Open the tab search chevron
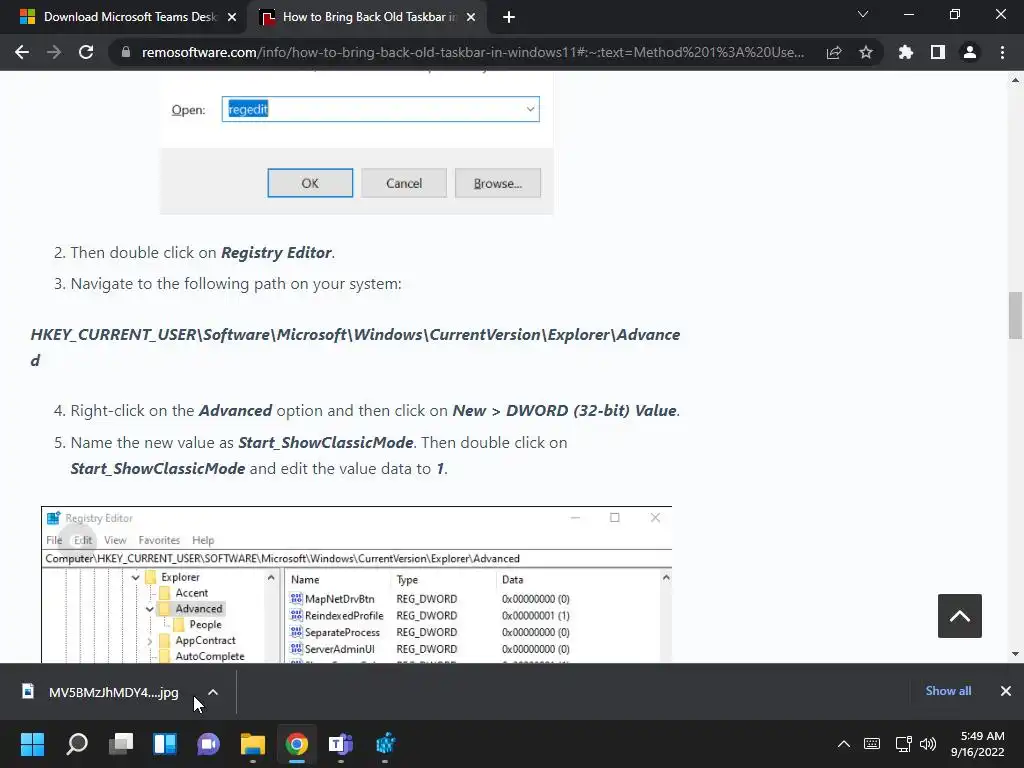 (x=863, y=14)
